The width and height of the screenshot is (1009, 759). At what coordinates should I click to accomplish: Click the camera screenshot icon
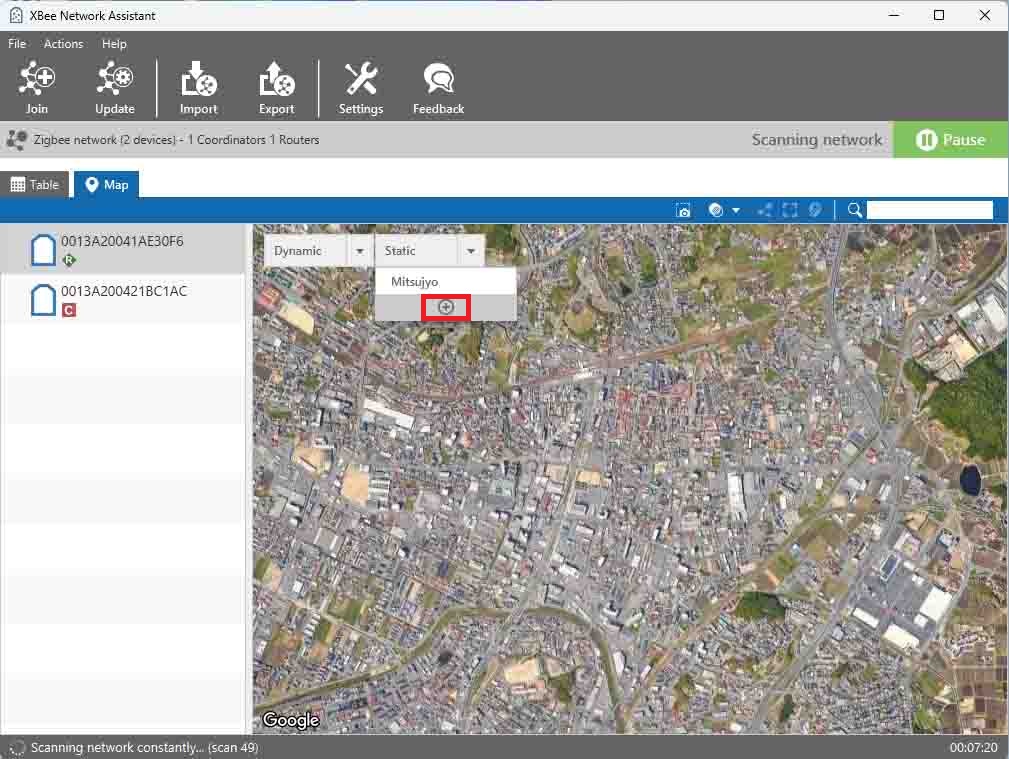683,211
